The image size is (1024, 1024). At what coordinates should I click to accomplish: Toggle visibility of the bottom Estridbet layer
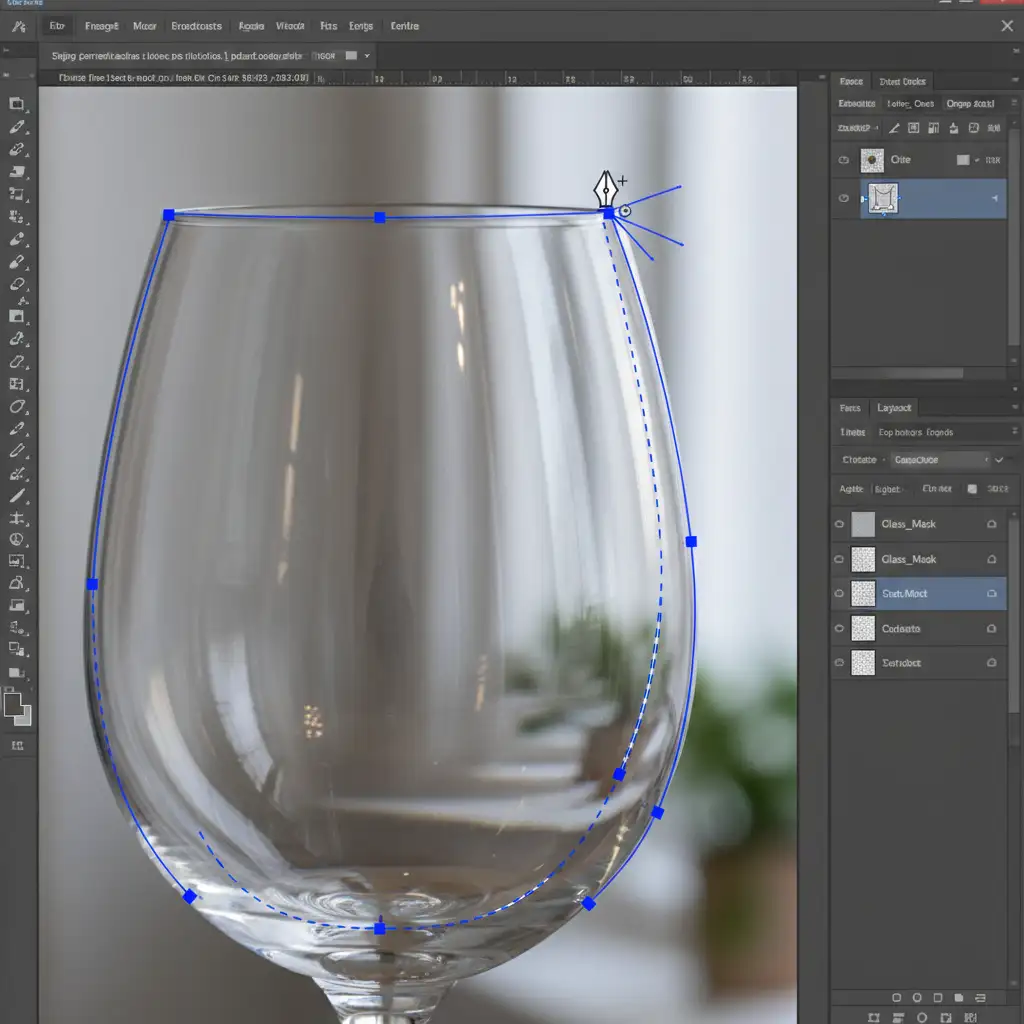click(x=839, y=663)
